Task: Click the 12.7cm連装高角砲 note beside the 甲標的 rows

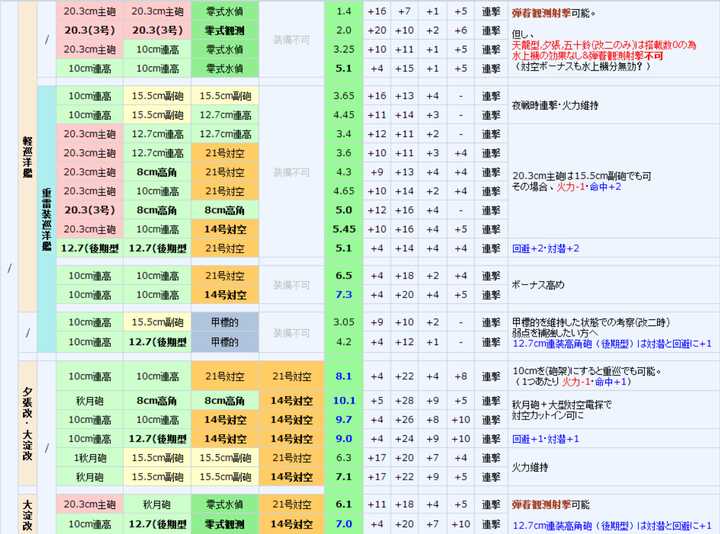Action: point(612,344)
